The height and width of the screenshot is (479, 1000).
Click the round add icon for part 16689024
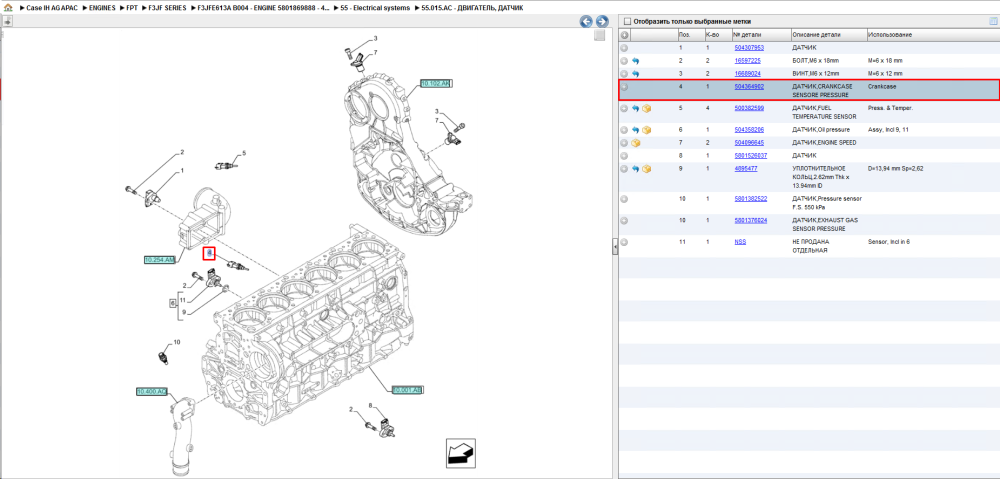(x=624, y=74)
